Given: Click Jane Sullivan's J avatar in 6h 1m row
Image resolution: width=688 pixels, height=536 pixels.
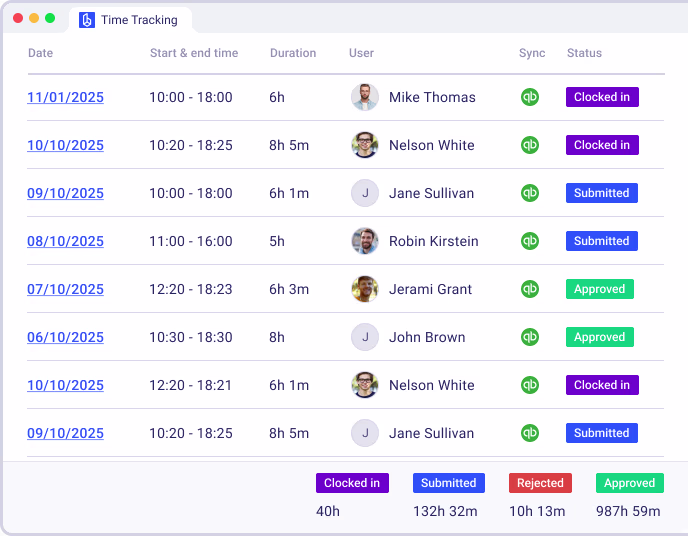Looking at the screenshot, I should (365, 193).
